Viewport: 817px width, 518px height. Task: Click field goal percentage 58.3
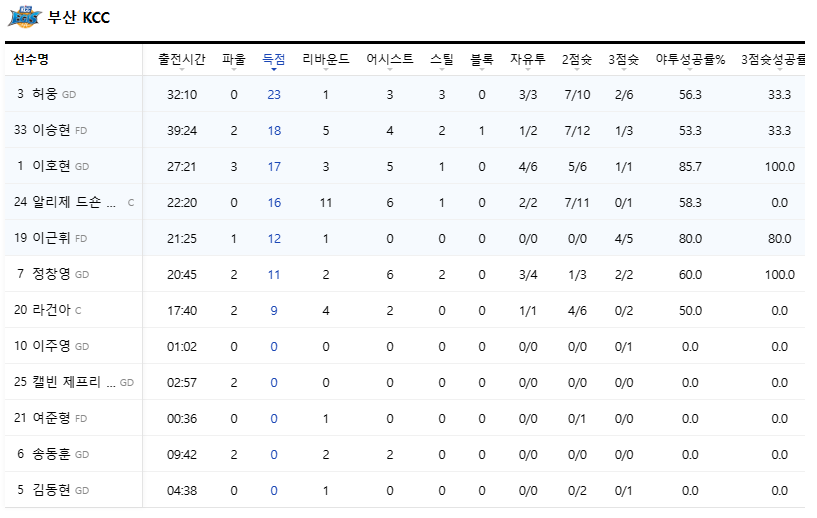coord(690,203)
